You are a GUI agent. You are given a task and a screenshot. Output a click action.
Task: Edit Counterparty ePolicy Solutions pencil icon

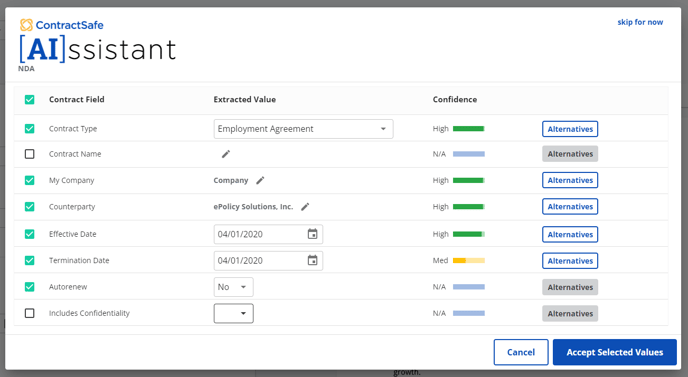click(x=305, y=207)
